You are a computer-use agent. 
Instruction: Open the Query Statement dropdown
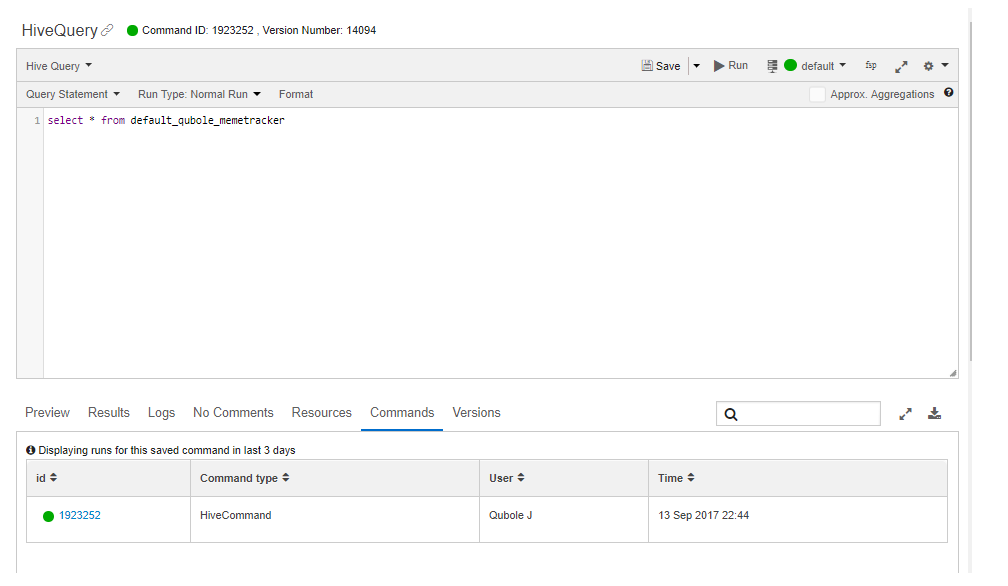[x=73, y=94]
